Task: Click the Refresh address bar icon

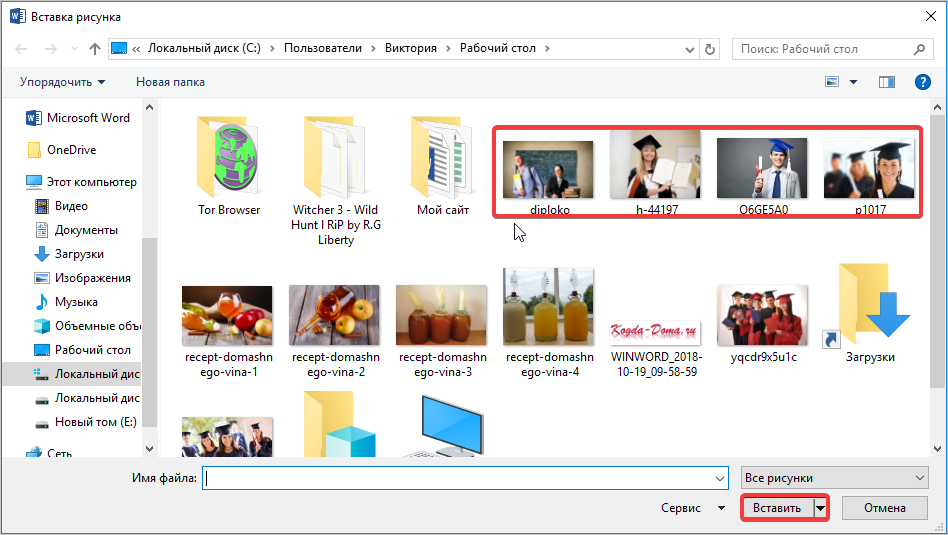Action: tap(710, 49)
